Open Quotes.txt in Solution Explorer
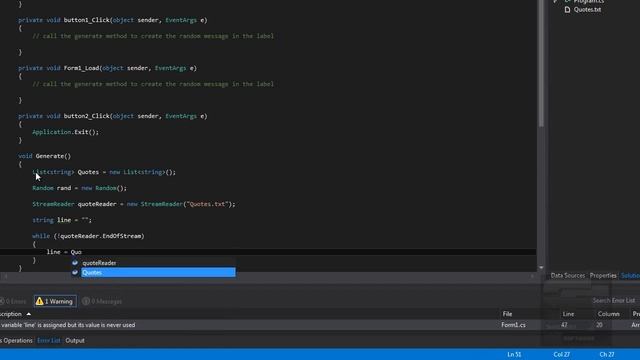The height and width of the screenshot is (360, 640). click(x=587, y=9)
